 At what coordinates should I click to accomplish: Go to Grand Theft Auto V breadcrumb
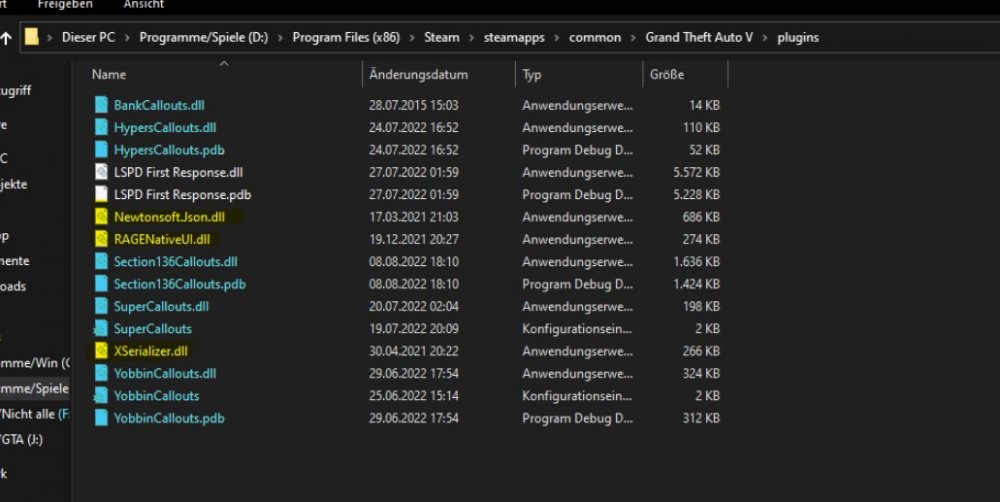(699, 37)
